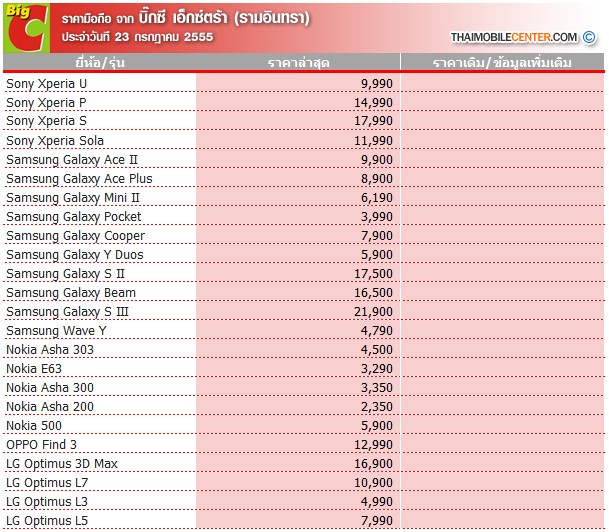This screenshot has width=609, height=532.
Task: Select the Sony Xperia Sola row
Action: coord(304,141)
